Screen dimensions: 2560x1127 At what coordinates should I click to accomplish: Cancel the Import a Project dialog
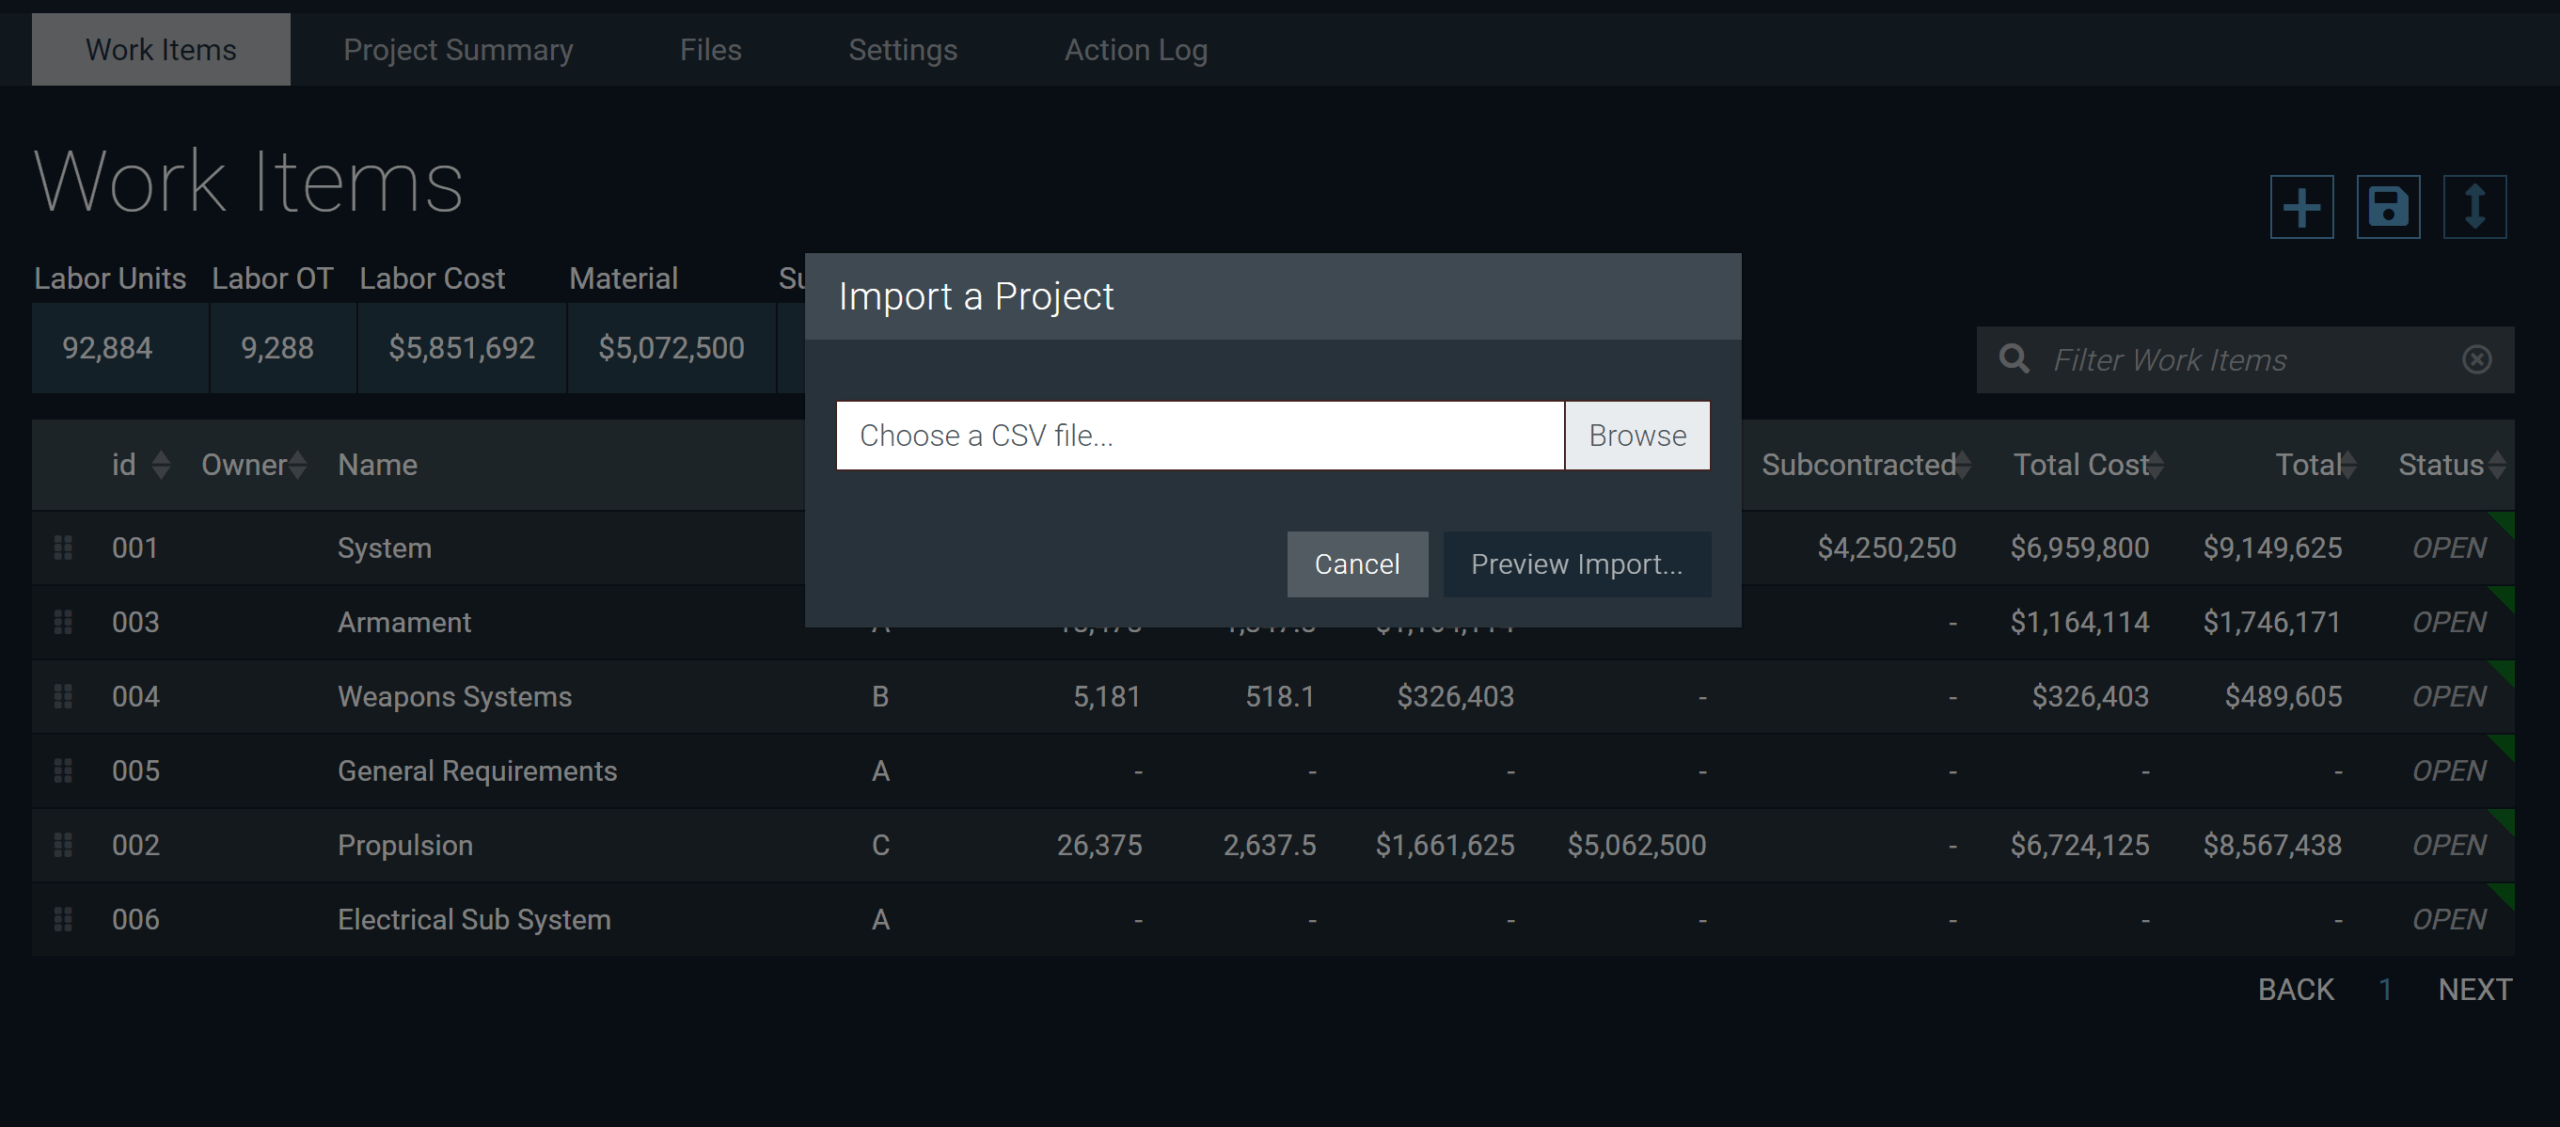[x=1356, y=564]
